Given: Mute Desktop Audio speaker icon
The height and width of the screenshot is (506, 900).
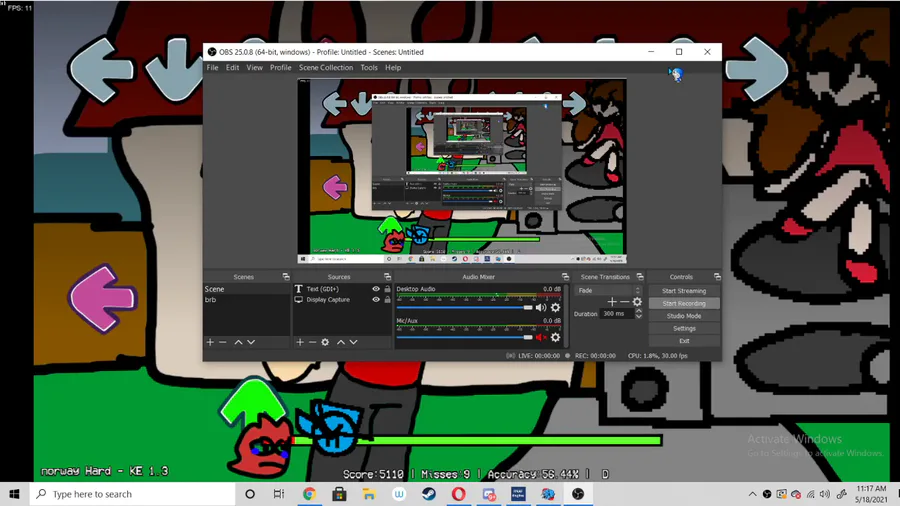Looking at the screenshot, I should [x=541, y=308].
